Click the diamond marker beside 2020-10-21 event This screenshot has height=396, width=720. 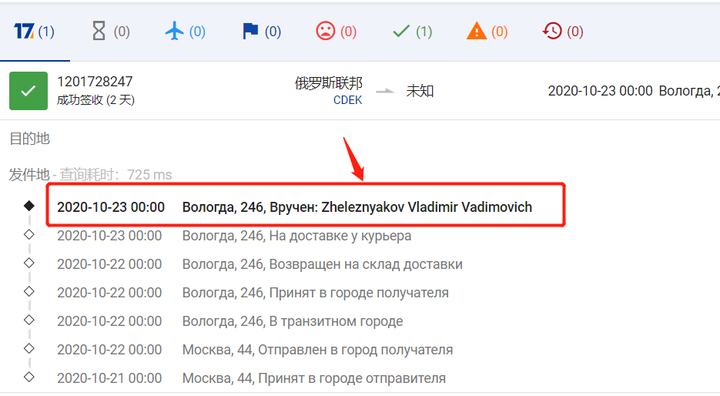(29, 377)
